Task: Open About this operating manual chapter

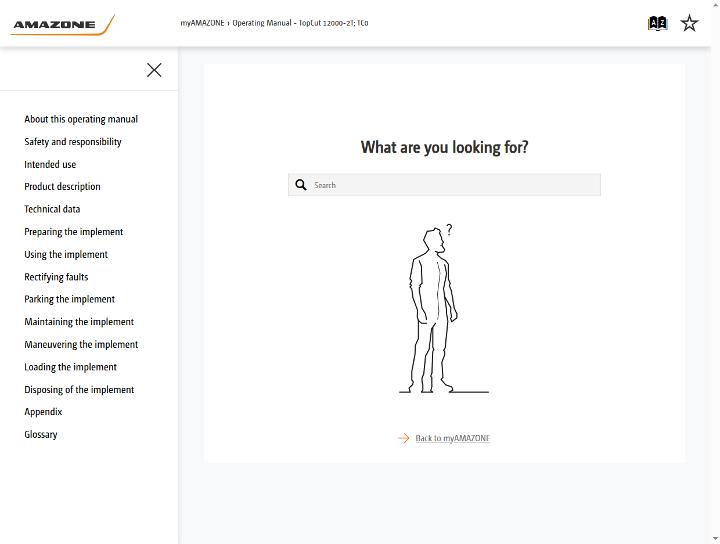Action: [81, 119]
